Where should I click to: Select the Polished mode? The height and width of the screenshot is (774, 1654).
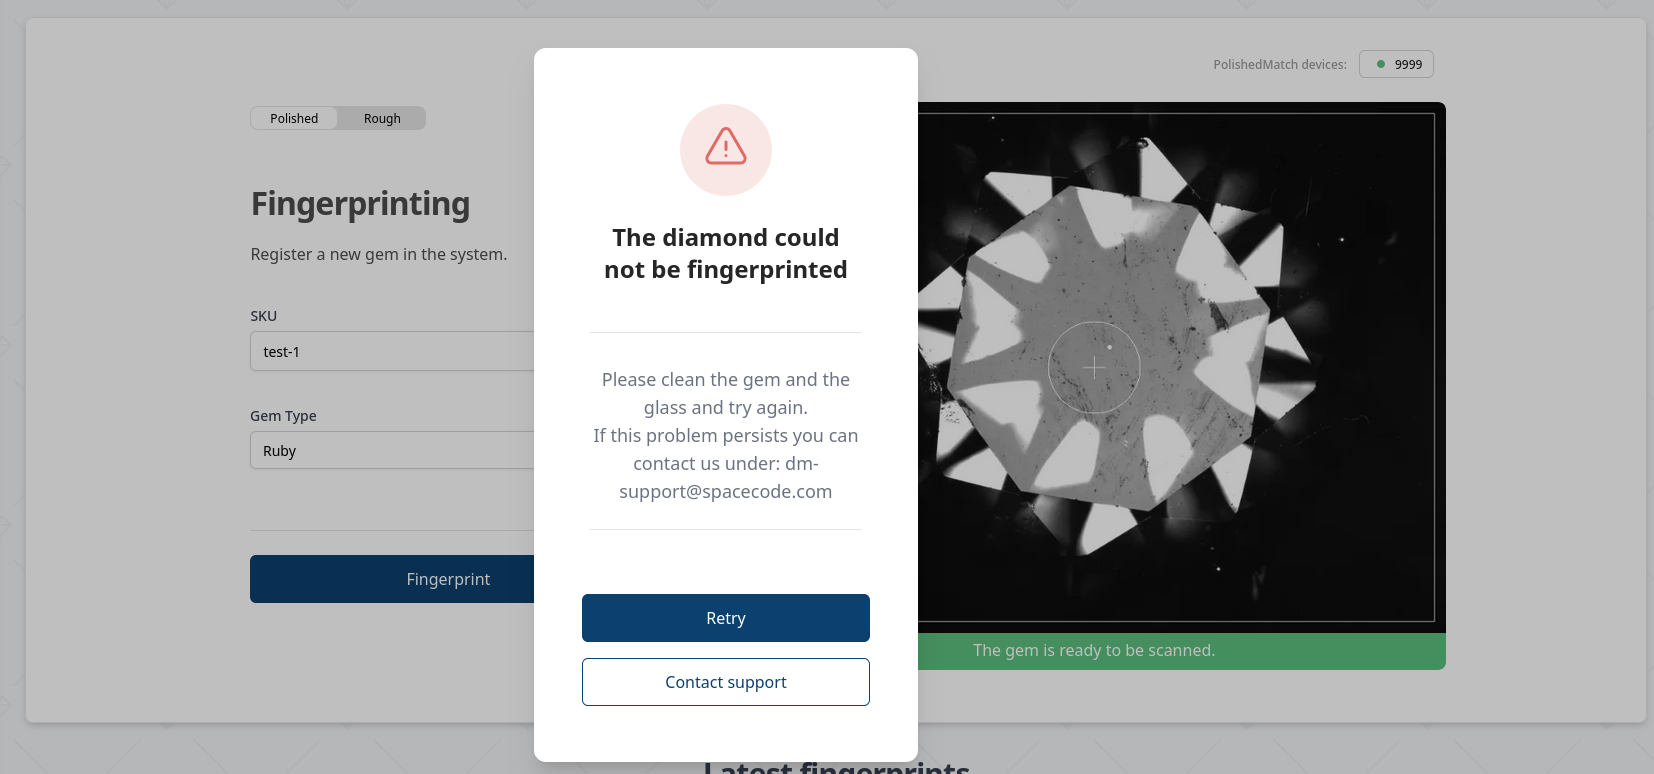click(x=293, y=118)
